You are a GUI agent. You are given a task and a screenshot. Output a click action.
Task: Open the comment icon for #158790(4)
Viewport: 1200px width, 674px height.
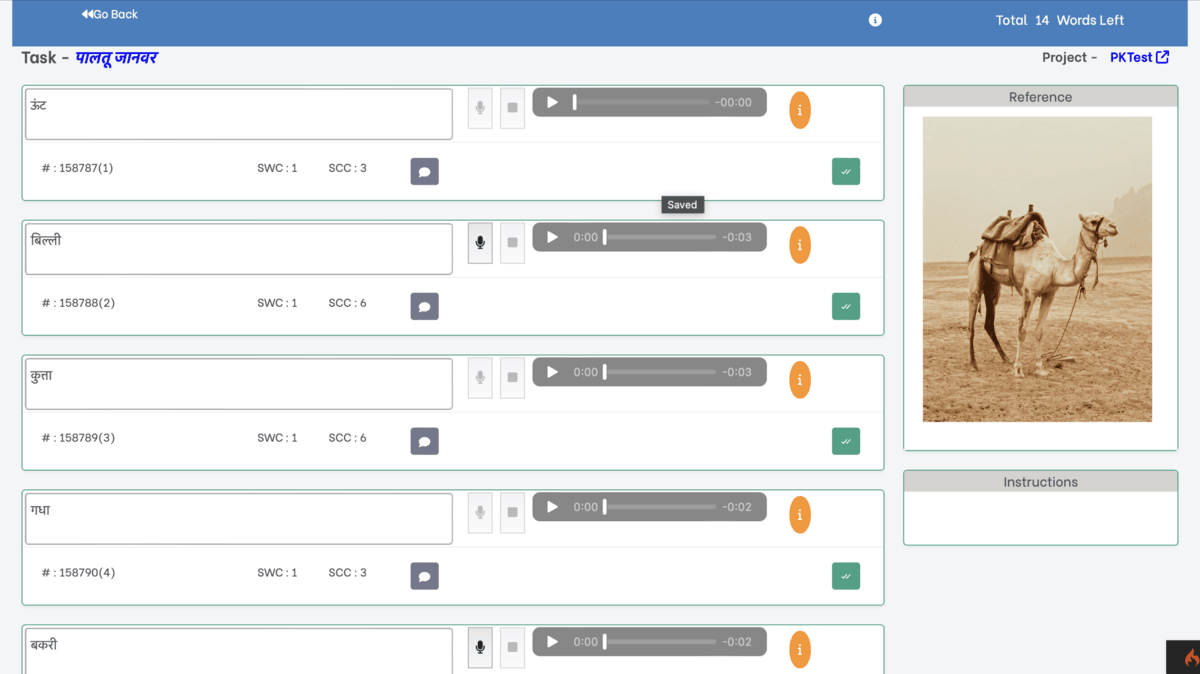(424, 577)
